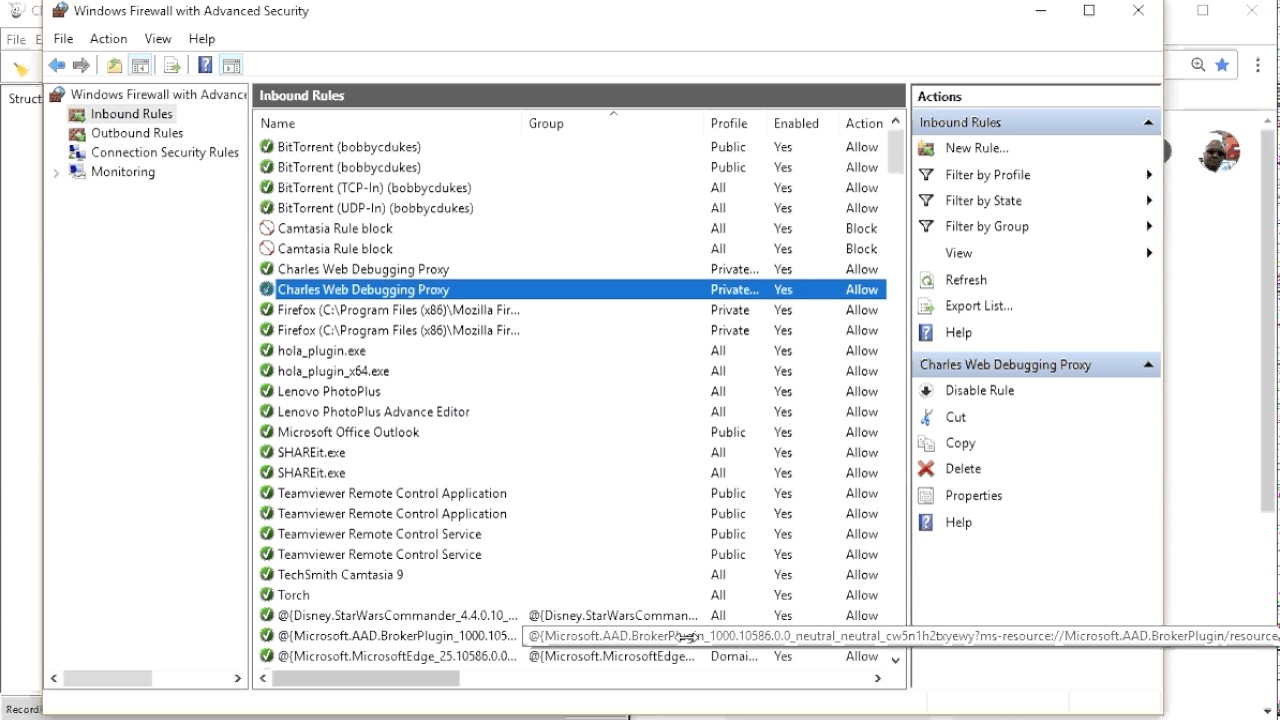The image size is (1280, 720).
Task: Toggle Show/Hide Console Tree toolbar icon
Action: coord(141,66)
